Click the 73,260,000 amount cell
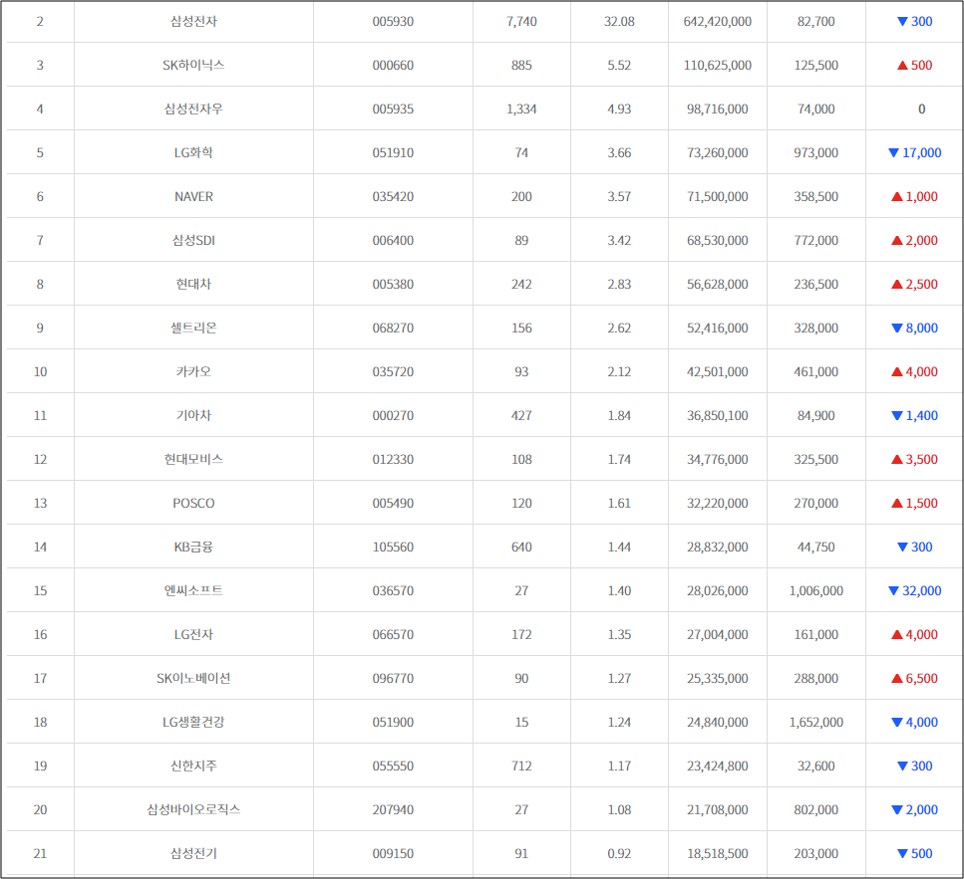Image resolution: width=964 pixels, height=879 pixels. click(717, 152)
